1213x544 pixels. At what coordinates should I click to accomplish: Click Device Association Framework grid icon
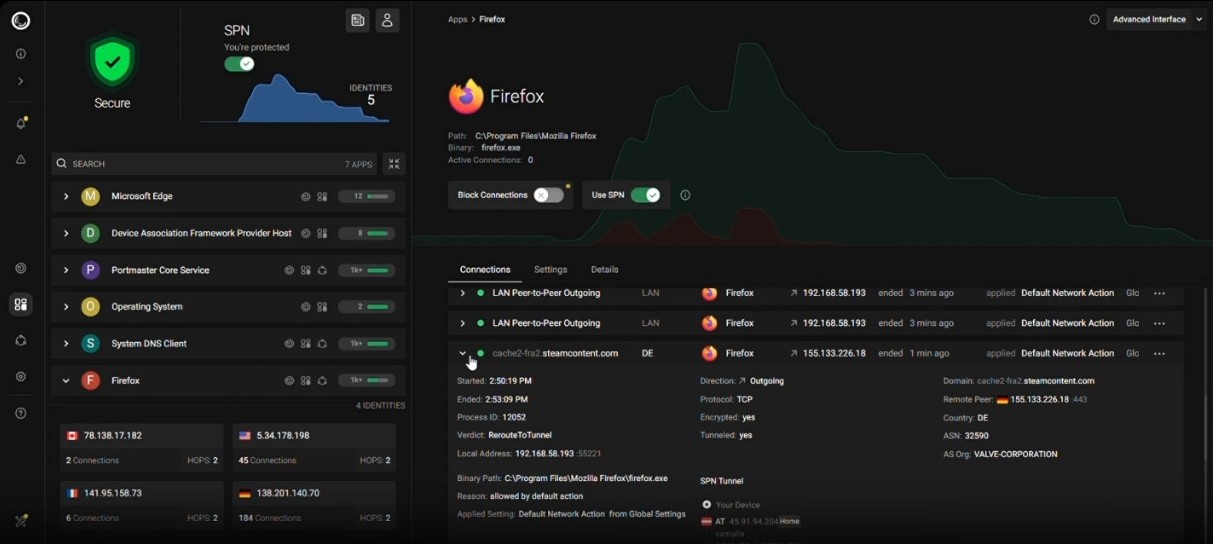pos(322,233)
